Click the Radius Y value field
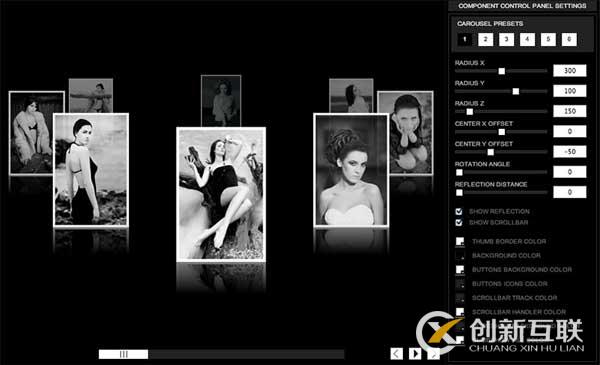Viewport: 600px width, 365px height. click(x=570, y=91)
